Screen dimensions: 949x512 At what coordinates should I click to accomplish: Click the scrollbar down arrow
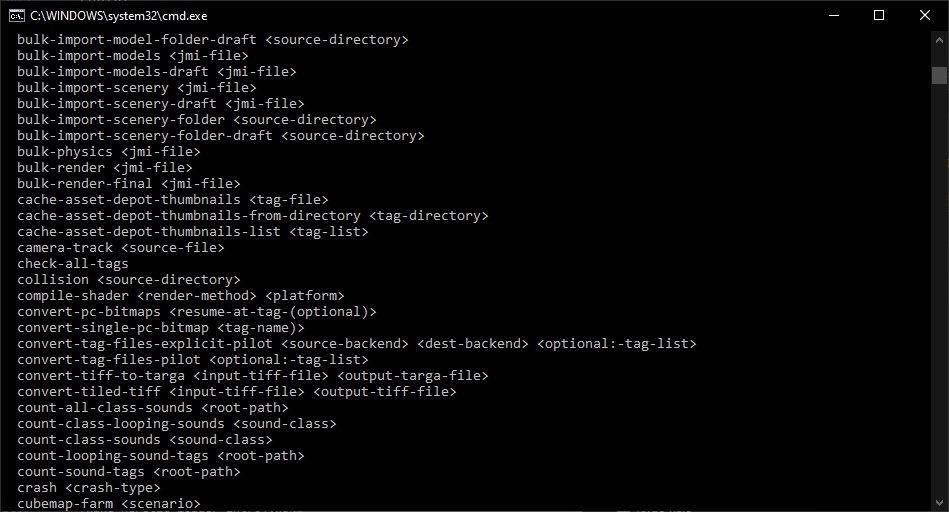pyautogui.click(x=939, y=502)
